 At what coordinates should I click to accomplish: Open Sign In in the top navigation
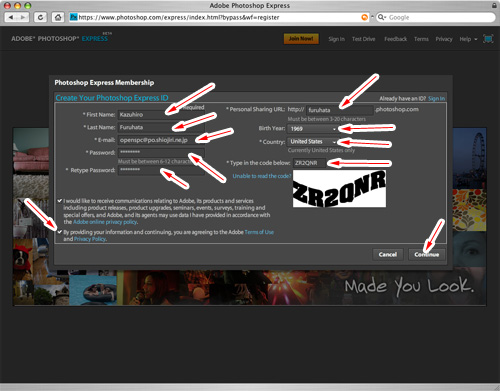[x=336, y=39]
